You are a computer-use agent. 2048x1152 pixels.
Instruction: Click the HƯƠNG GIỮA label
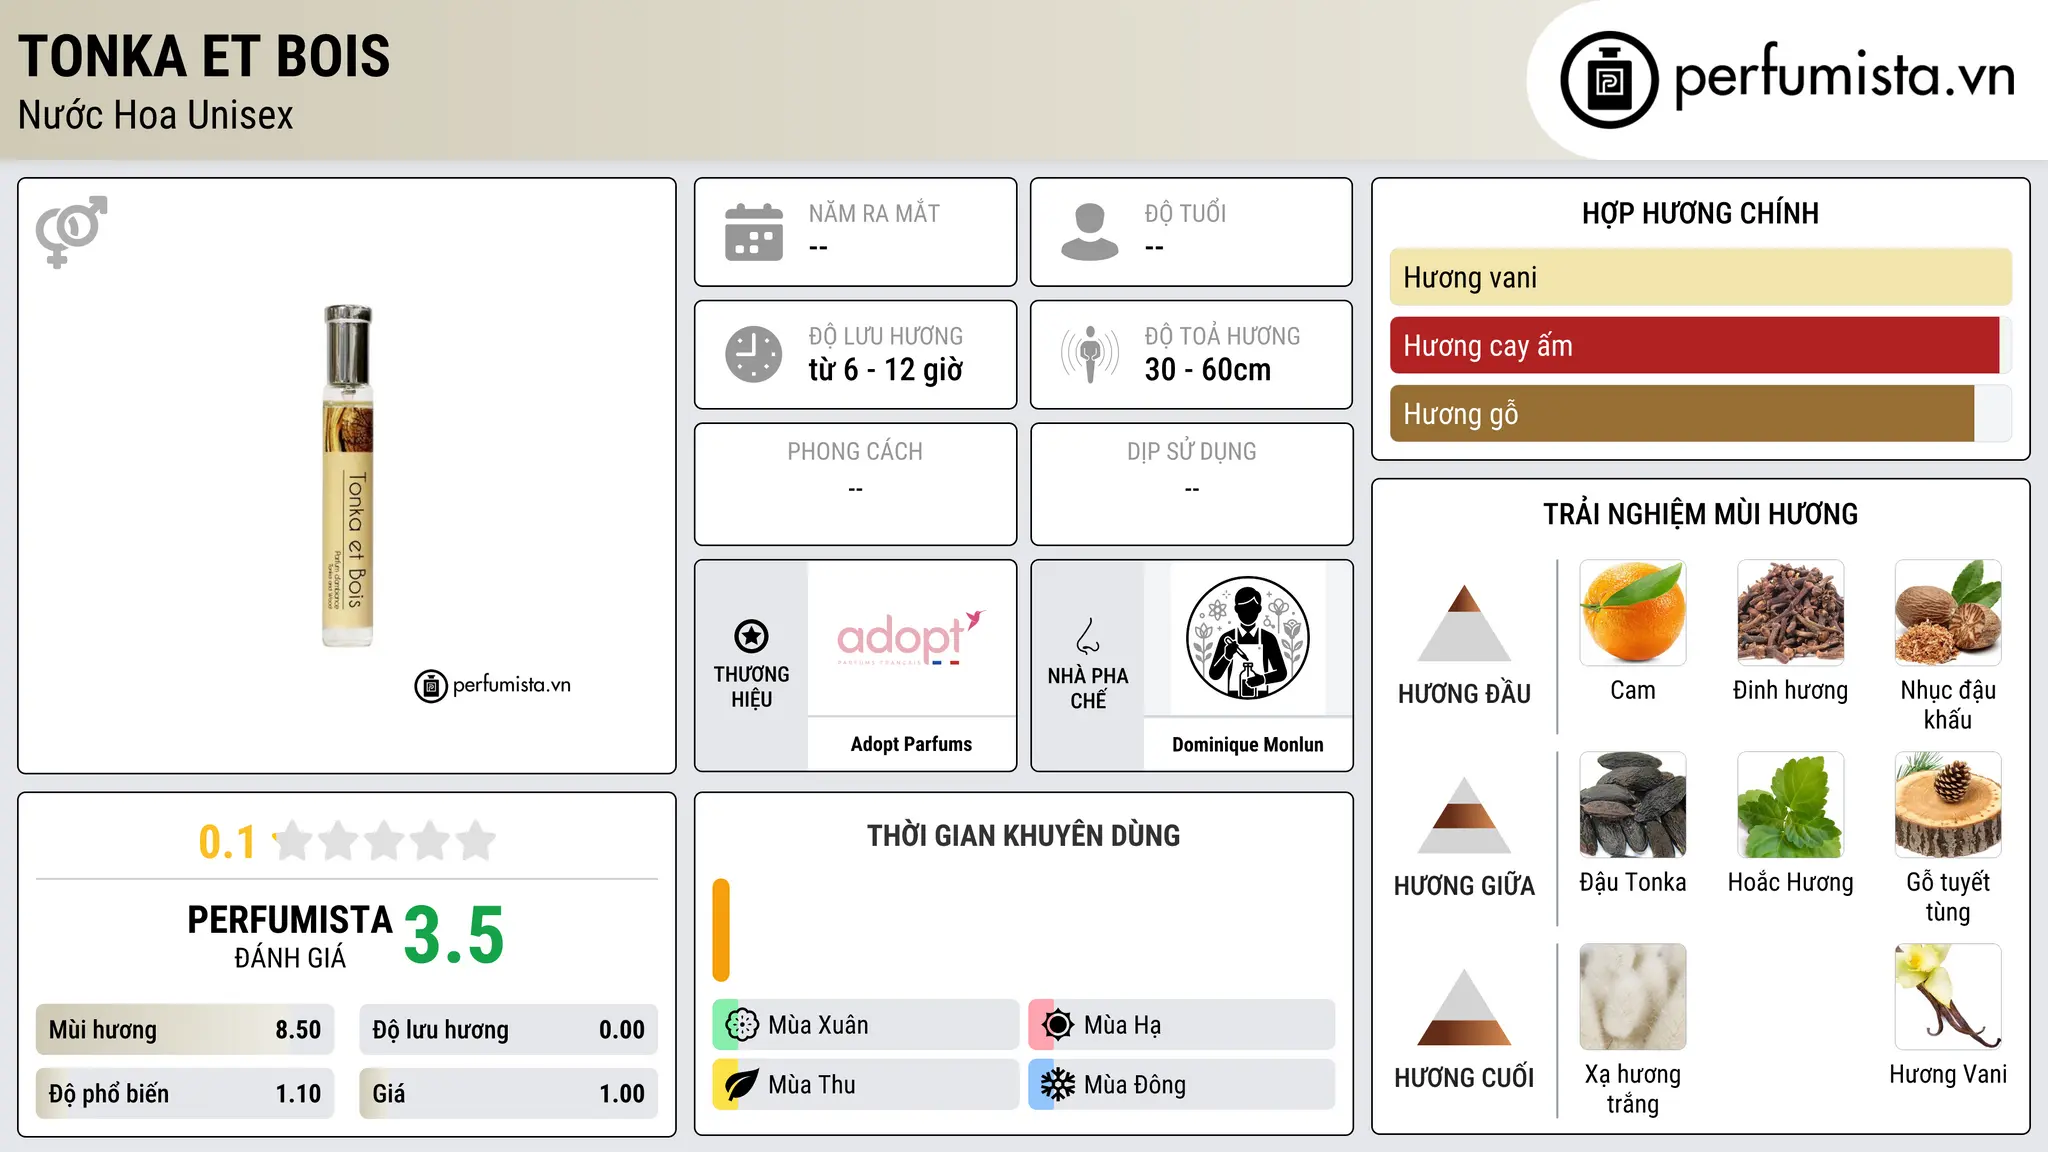(1464, 886)
